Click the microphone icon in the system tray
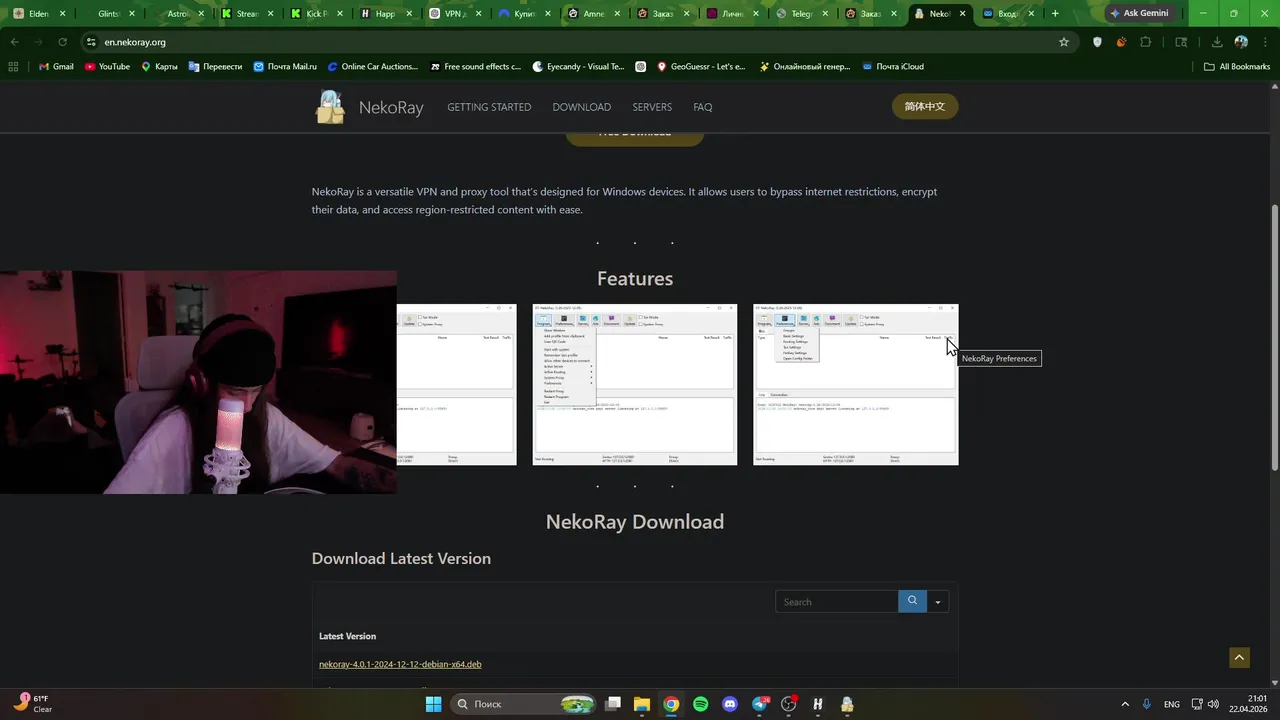The width and height of the screenshot is (1280, 720). pos(1147,704)
